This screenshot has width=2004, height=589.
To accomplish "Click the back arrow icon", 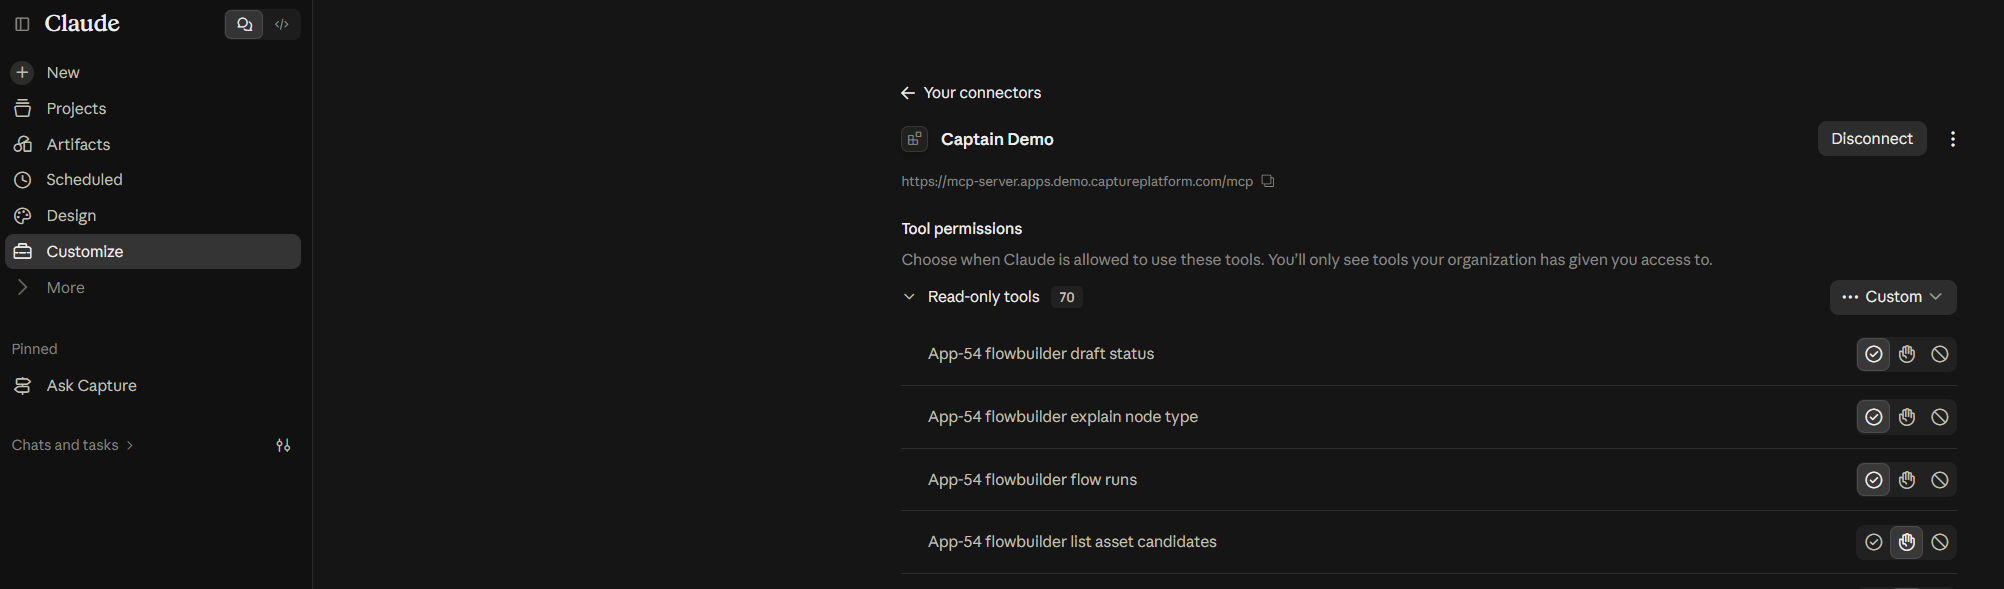I will tap(908, 93).
